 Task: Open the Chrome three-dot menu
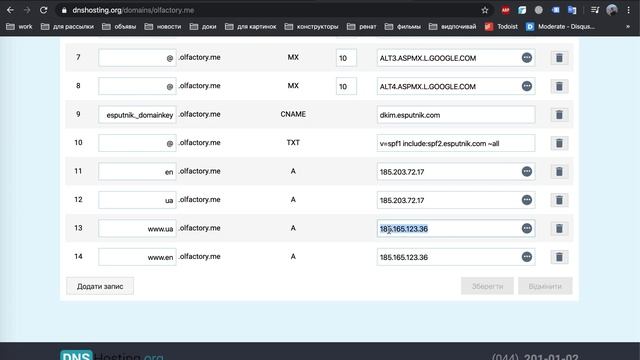click(629, 10)
